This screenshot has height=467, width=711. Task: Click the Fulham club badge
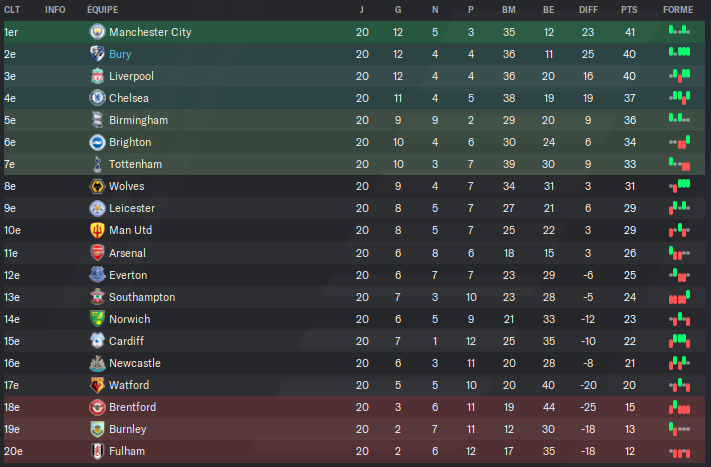tap(97, 451)
